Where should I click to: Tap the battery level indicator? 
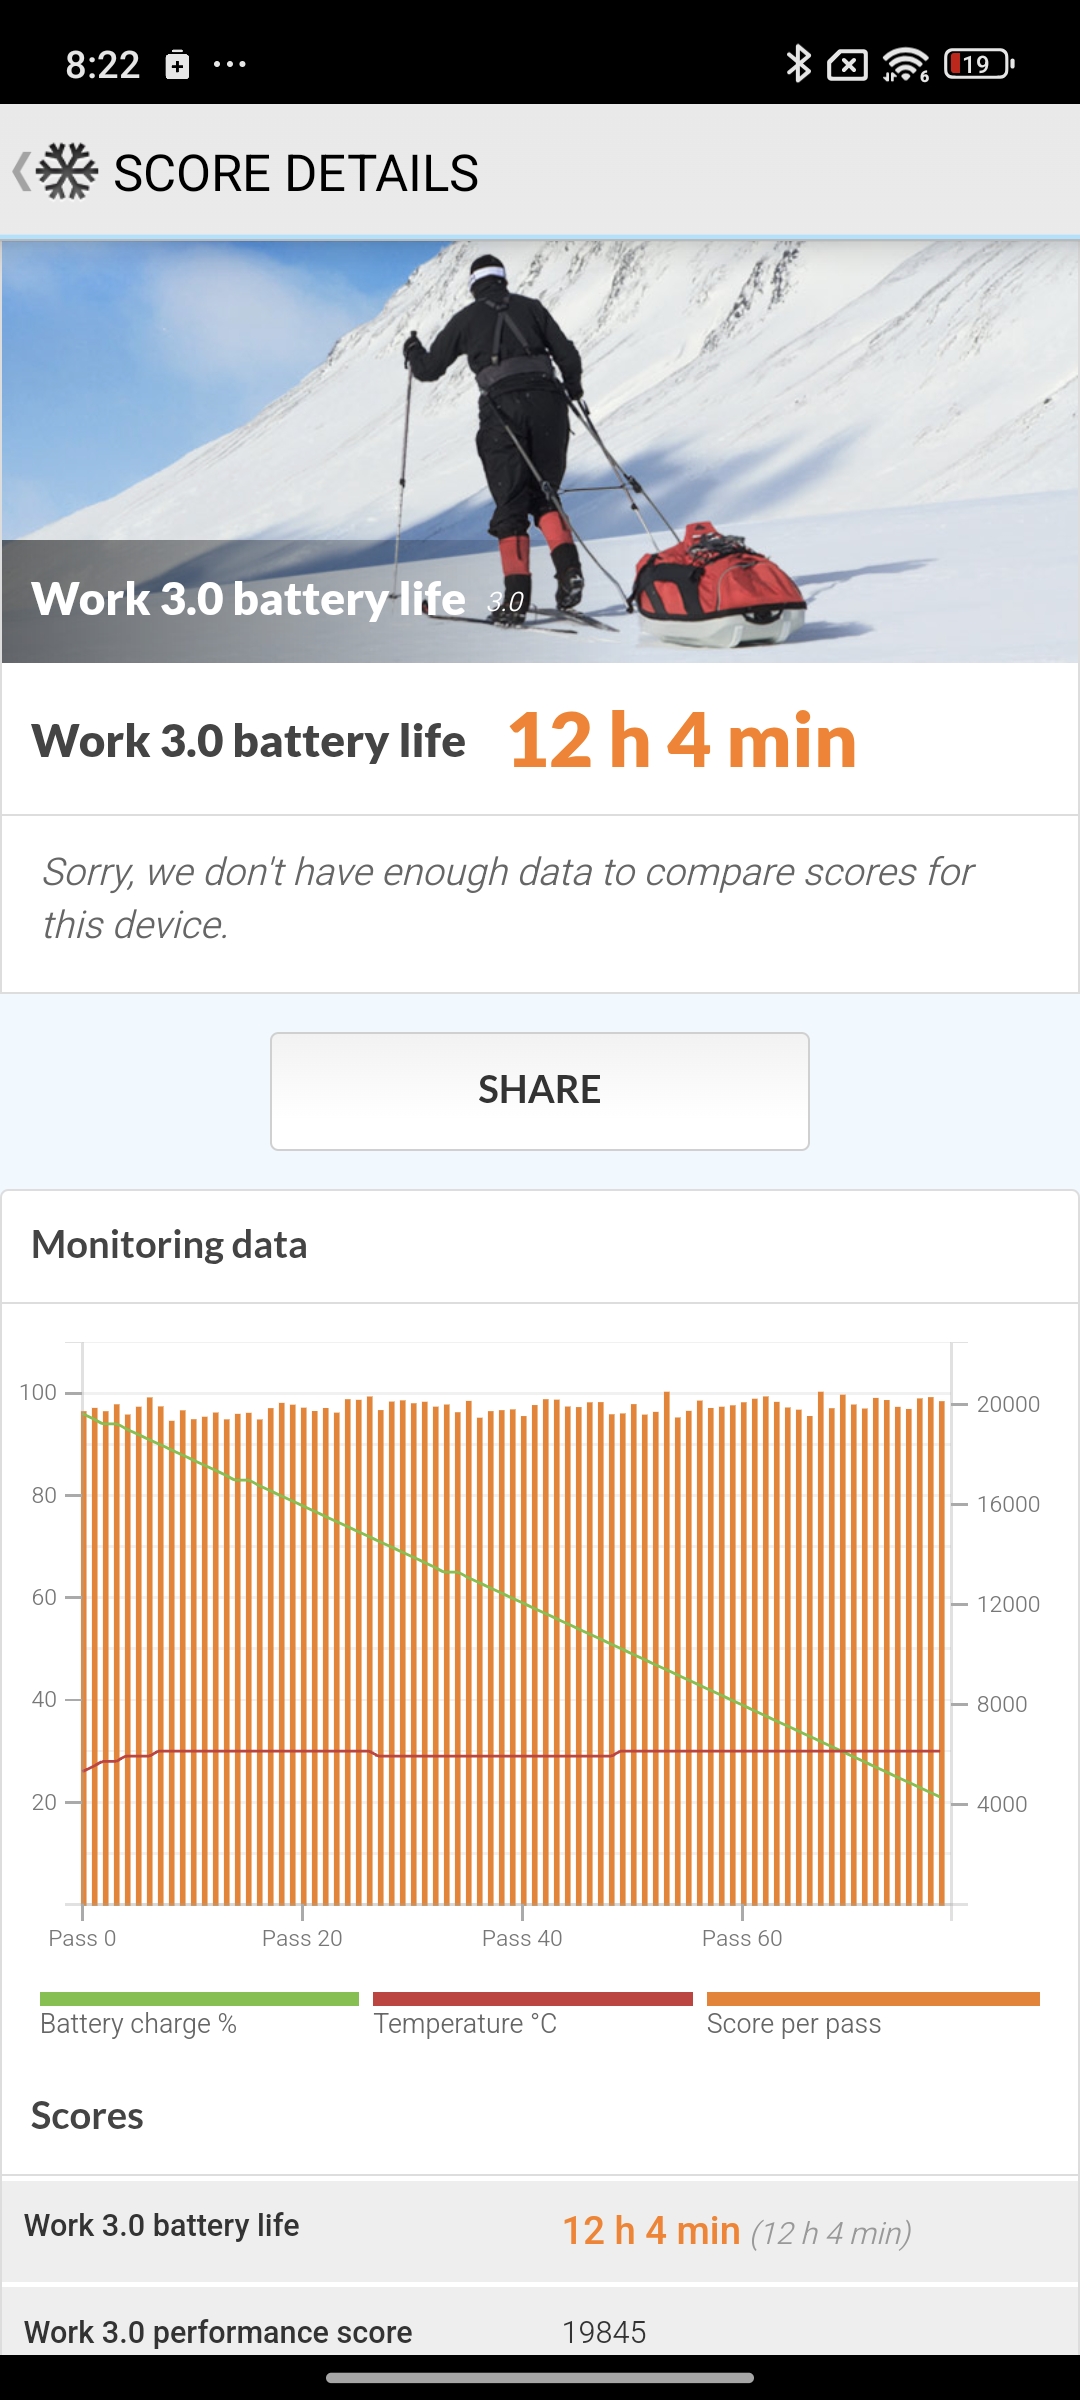point(978,64)
